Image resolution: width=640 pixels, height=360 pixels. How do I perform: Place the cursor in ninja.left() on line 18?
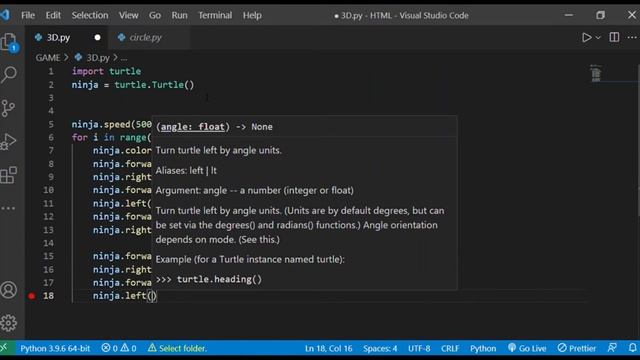tap(151, 296)
